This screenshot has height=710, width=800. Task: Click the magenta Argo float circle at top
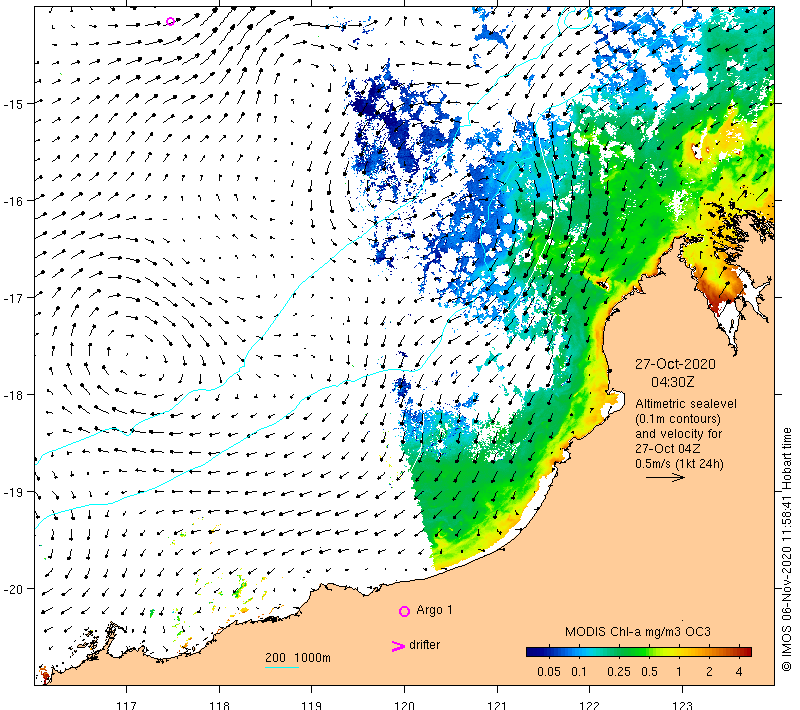pyautogui.click(x=170, y=21)
